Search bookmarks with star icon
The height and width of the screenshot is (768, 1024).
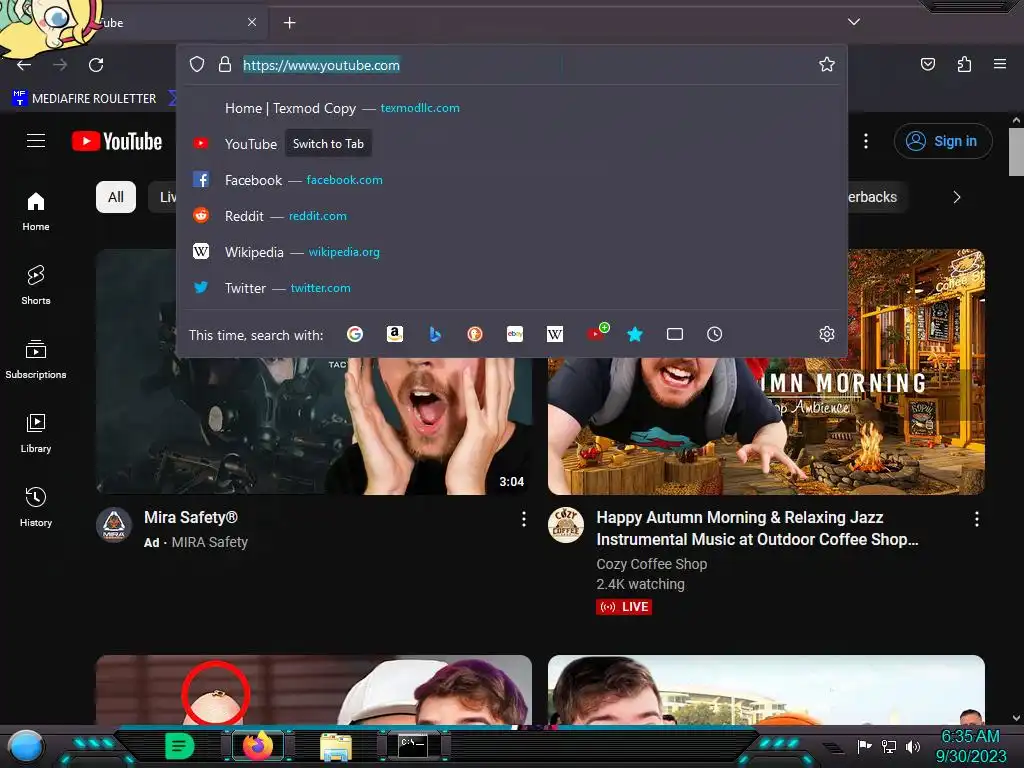point(635,334)
